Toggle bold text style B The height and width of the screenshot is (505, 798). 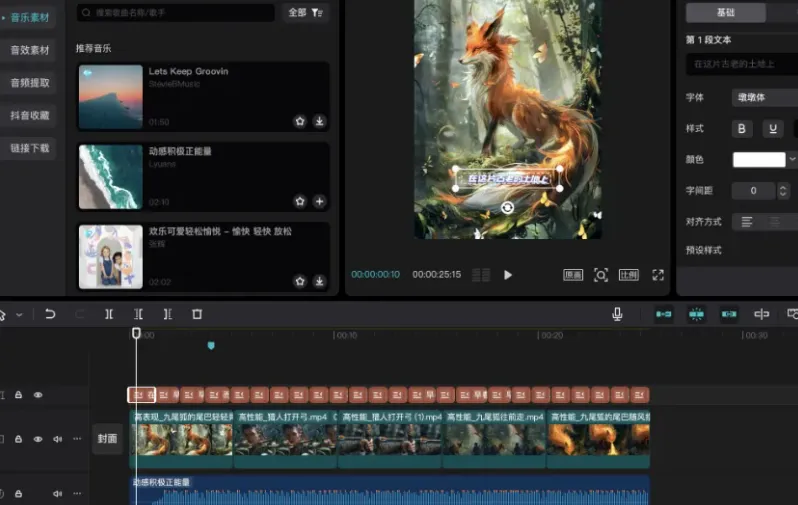point(742,129)
